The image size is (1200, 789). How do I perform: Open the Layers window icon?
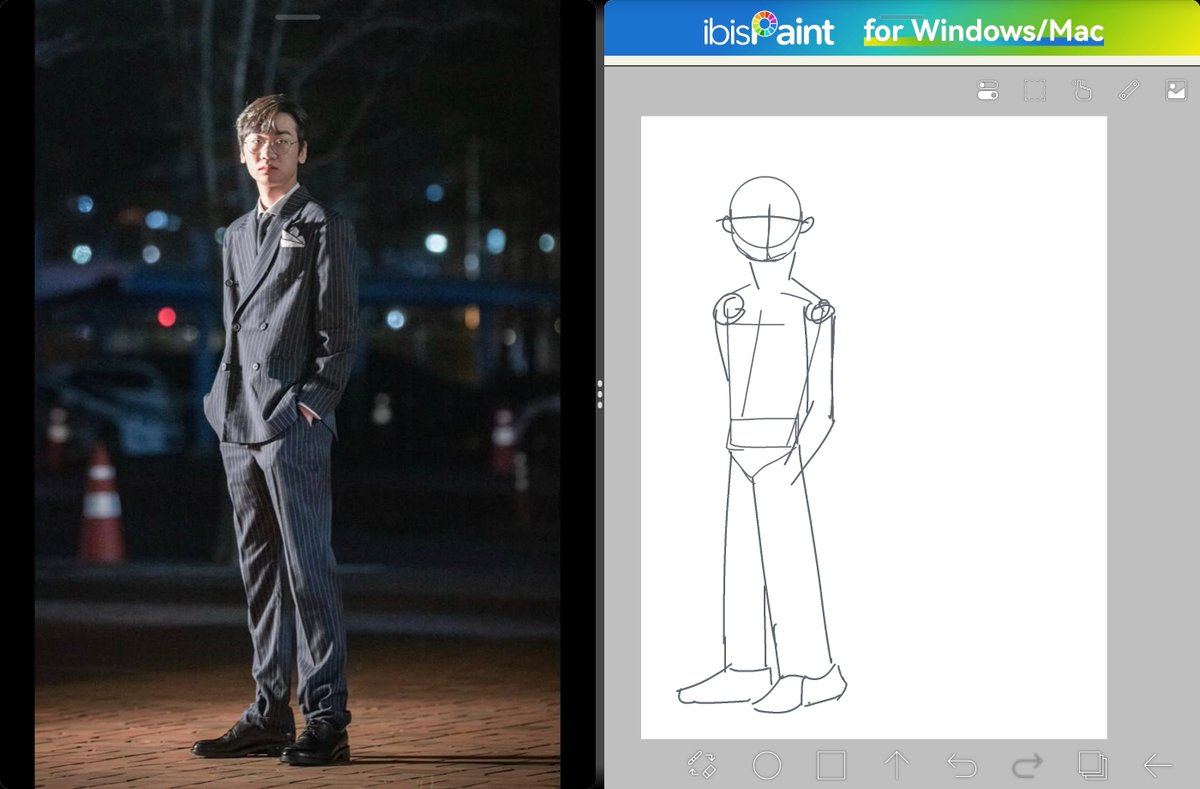tap(1092, 766)
